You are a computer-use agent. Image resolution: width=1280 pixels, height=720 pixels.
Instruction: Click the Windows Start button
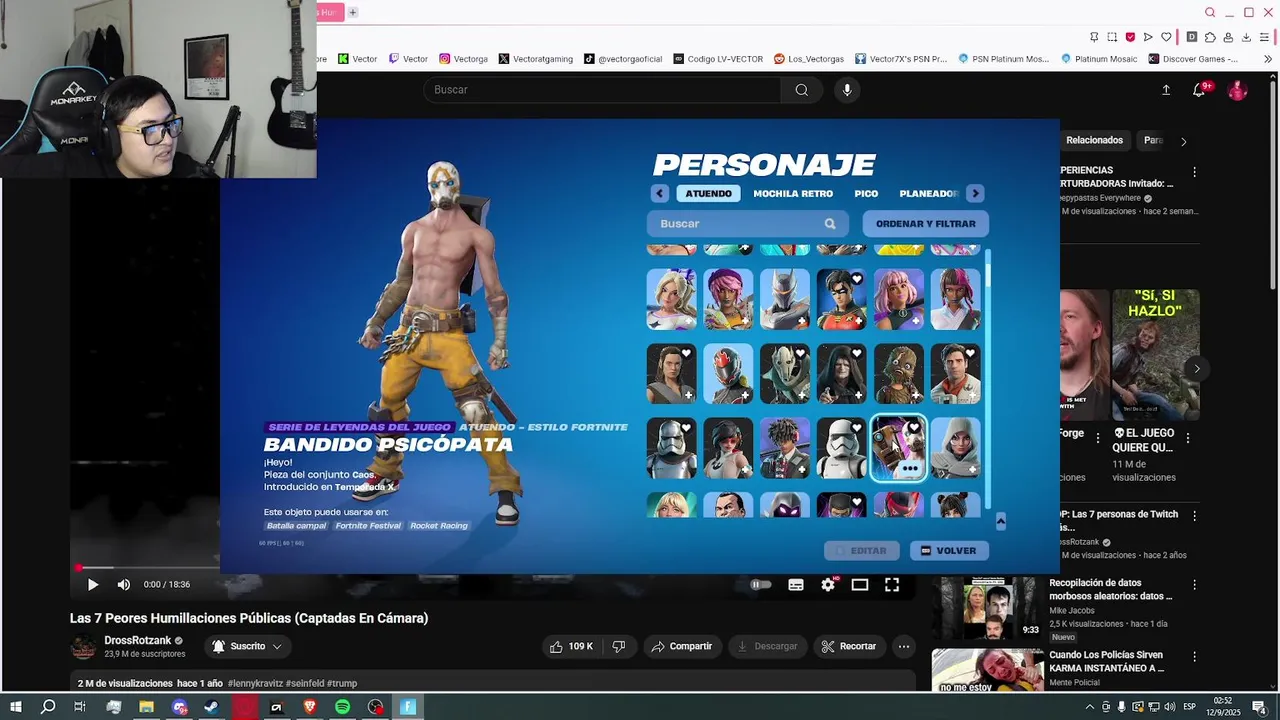tap(15, 707)
